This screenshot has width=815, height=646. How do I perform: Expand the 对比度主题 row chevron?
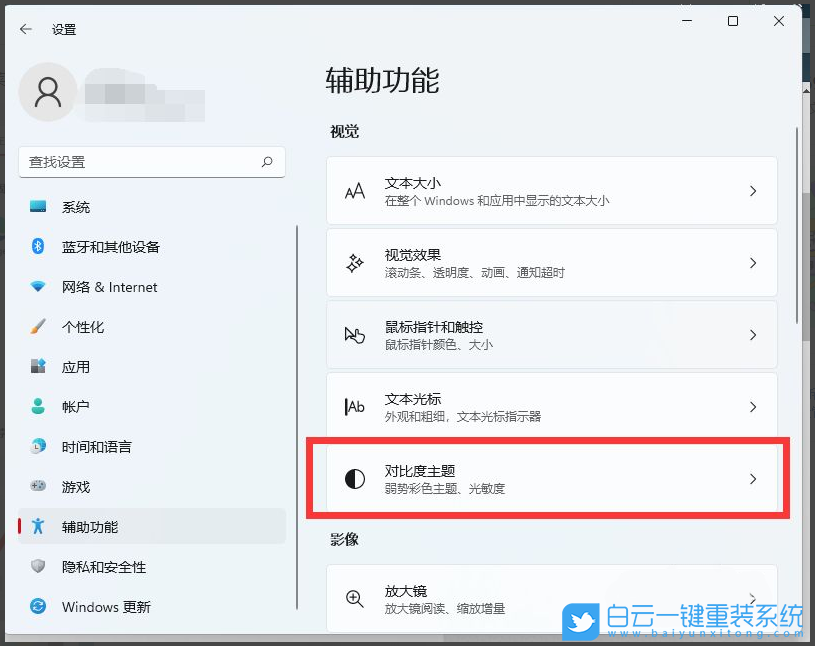pos(753,479)
